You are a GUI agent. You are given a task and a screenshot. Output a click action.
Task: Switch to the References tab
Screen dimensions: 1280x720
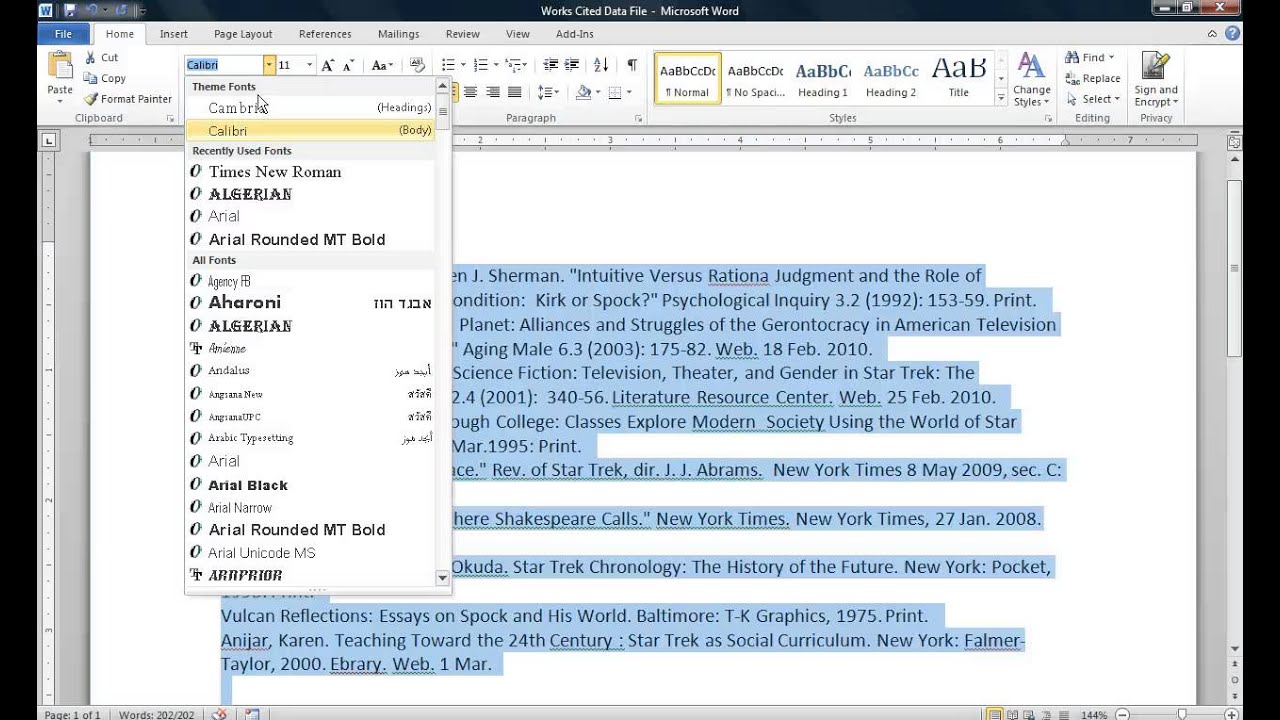click(325, 34)
